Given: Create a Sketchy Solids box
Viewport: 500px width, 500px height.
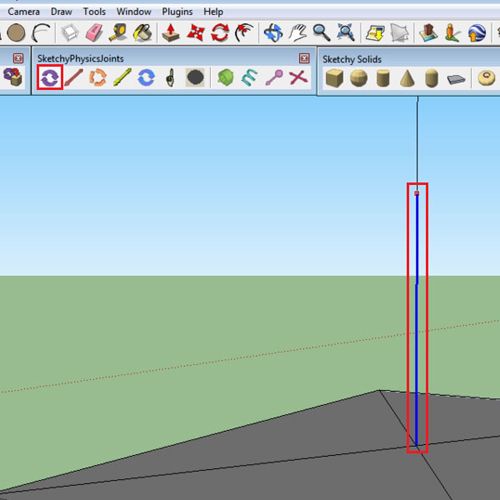Looking at the screenshot, I should tap(334, 79).
